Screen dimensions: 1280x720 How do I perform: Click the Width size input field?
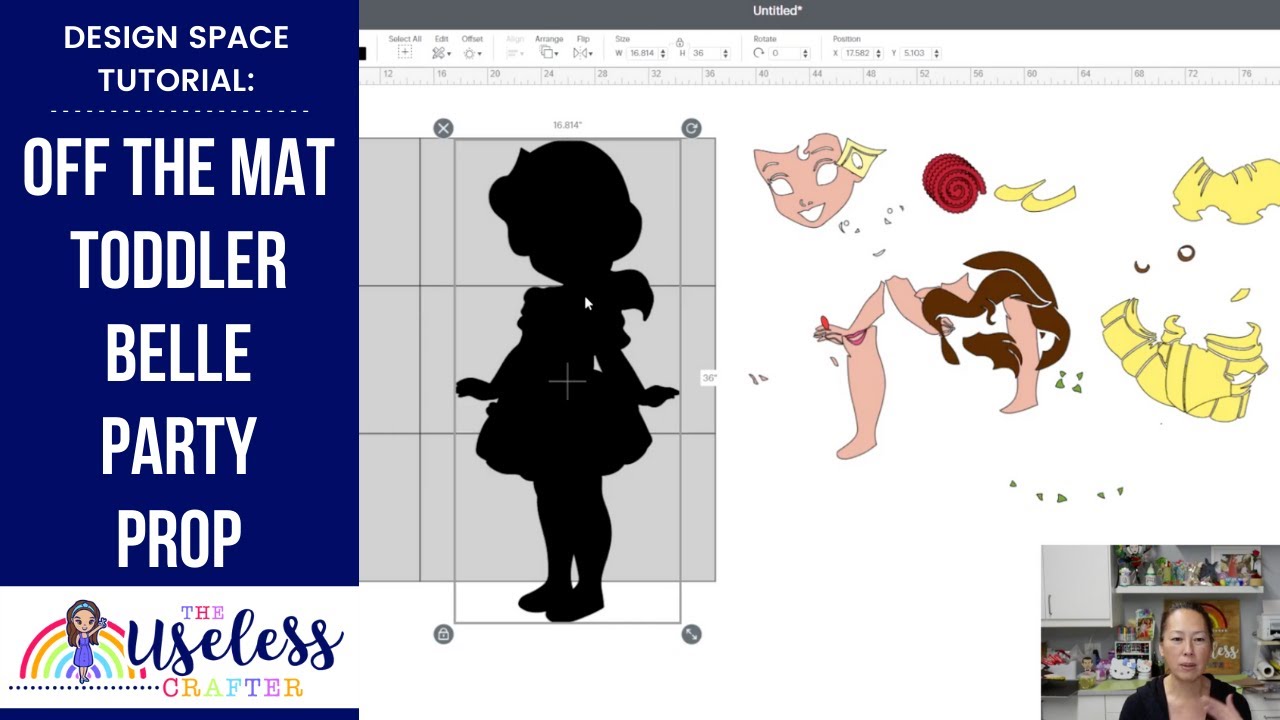click(x=643, y=53)
